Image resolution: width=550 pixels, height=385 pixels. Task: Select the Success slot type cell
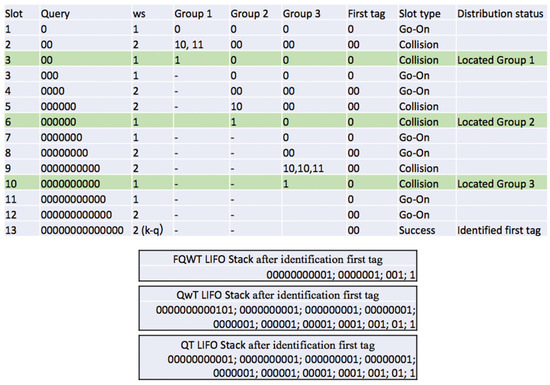point(417,230)
